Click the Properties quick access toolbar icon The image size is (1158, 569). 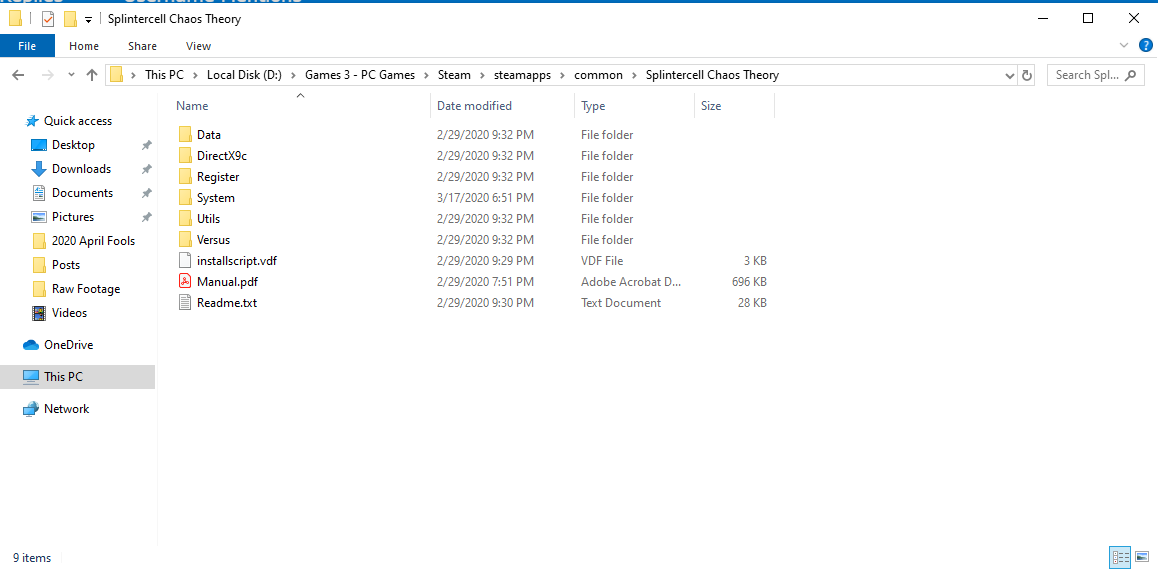click(x=48, y=19)
